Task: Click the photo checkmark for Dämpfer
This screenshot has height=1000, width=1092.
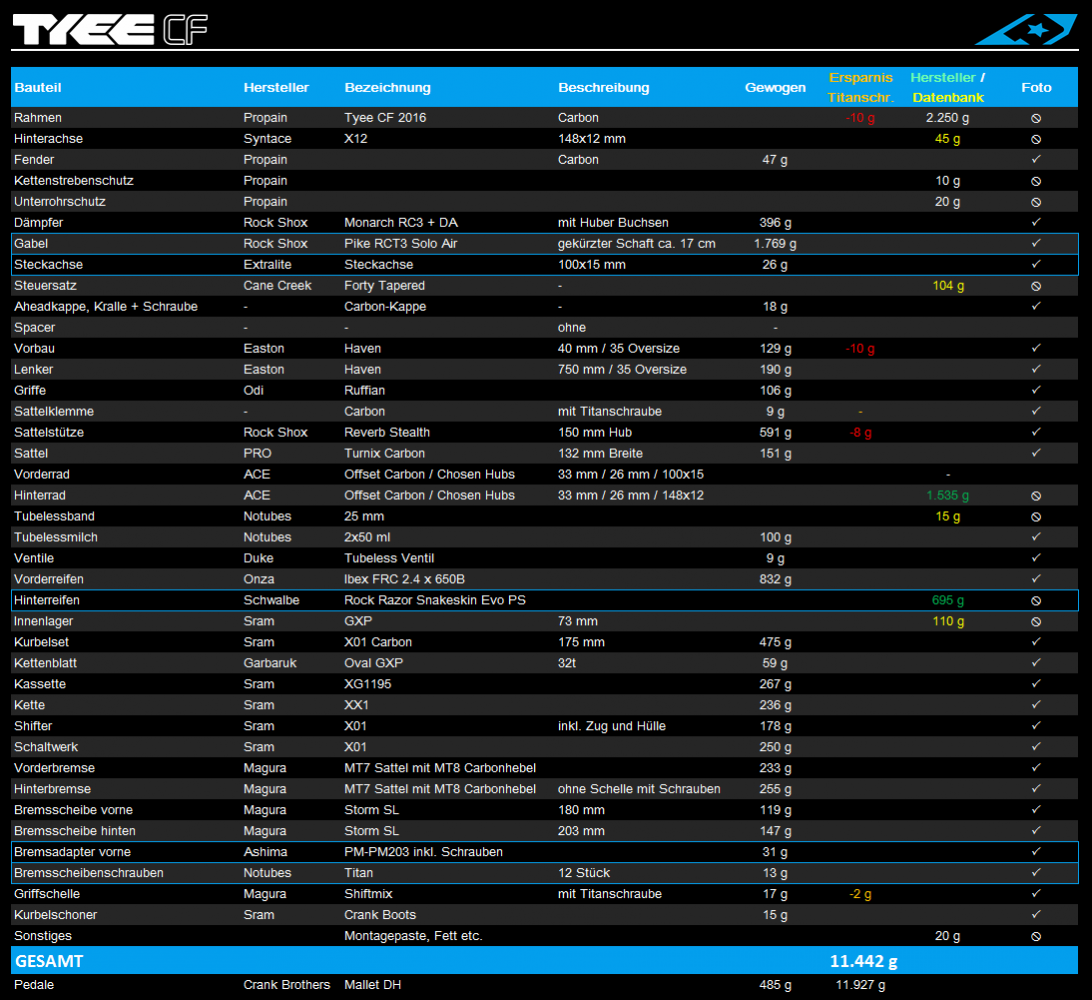Action: (1036, 222)
